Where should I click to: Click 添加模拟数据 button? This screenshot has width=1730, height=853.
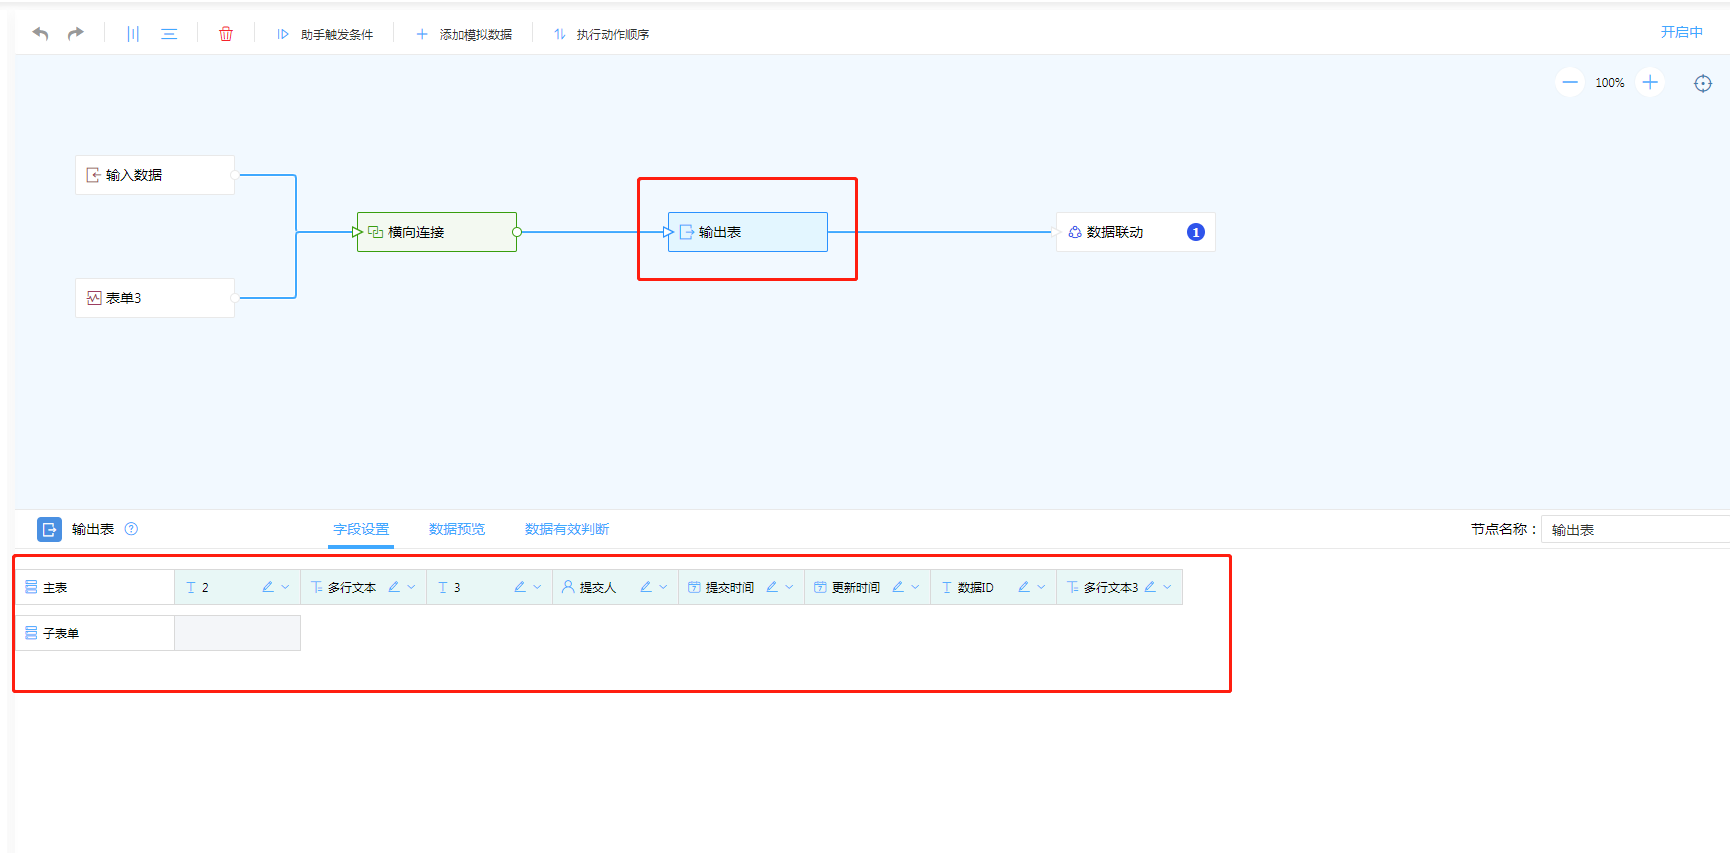tap(464, 34)
